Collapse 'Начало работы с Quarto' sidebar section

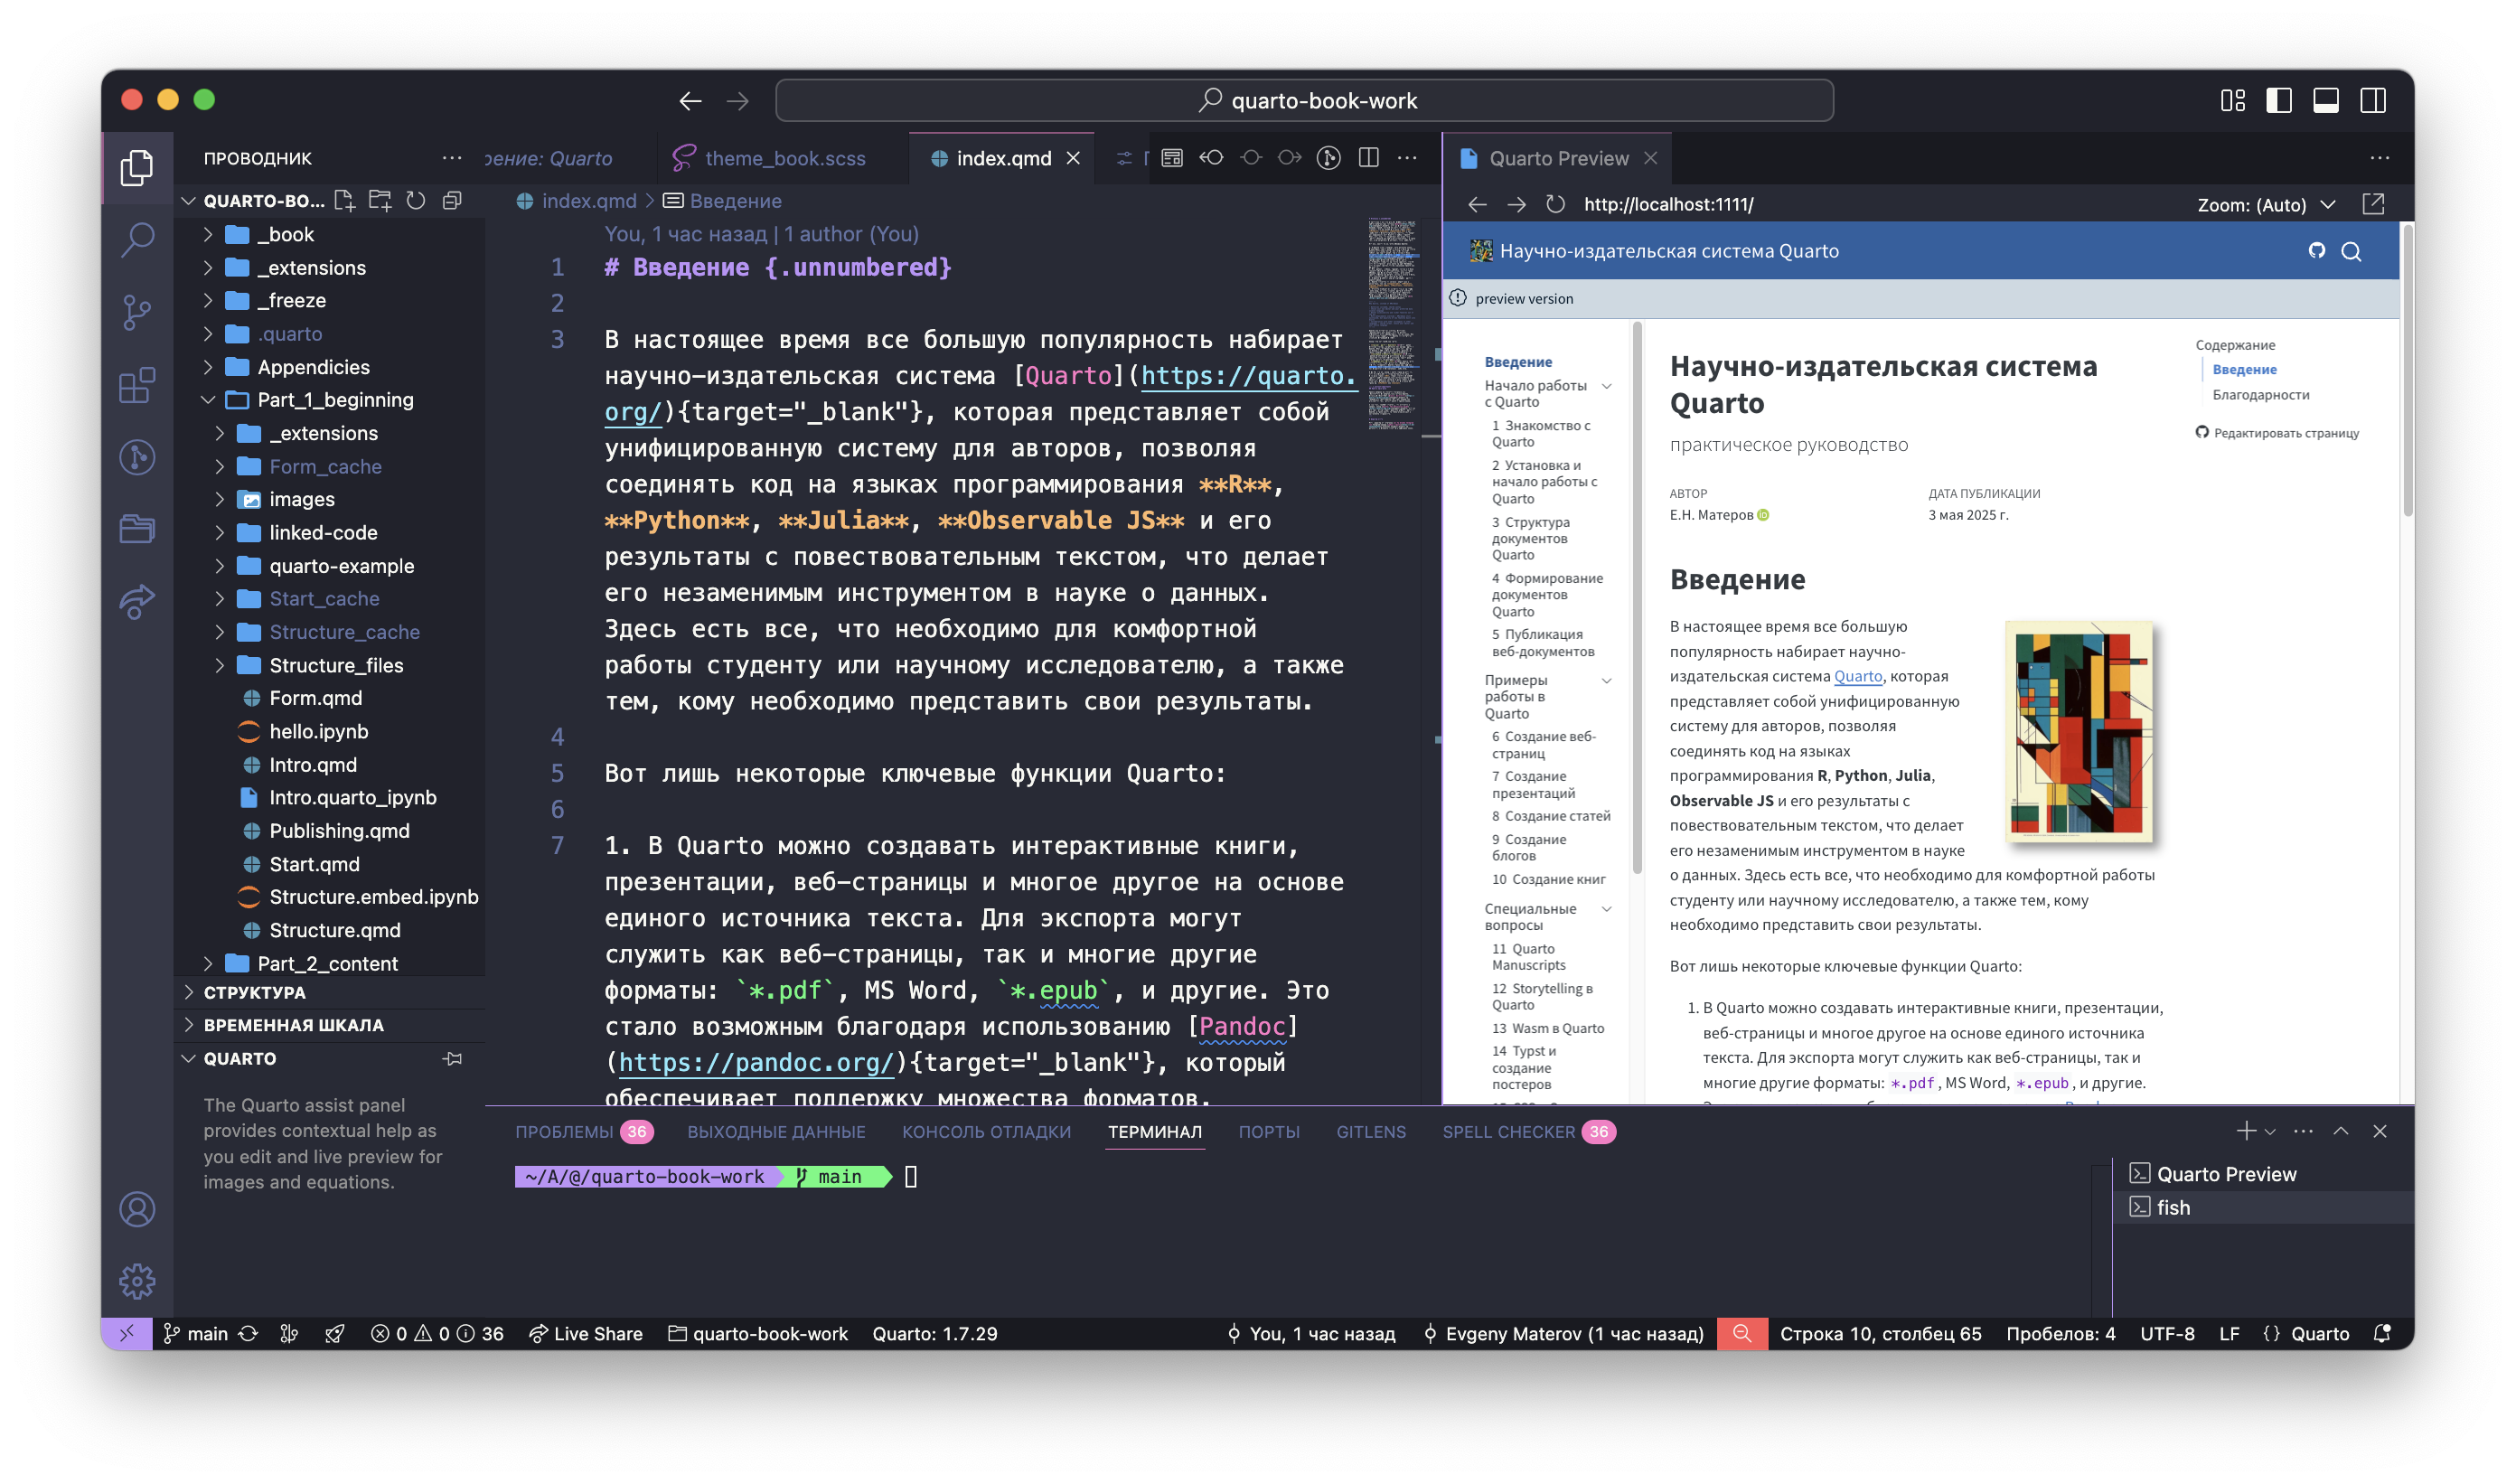[x=1607, y=386]
